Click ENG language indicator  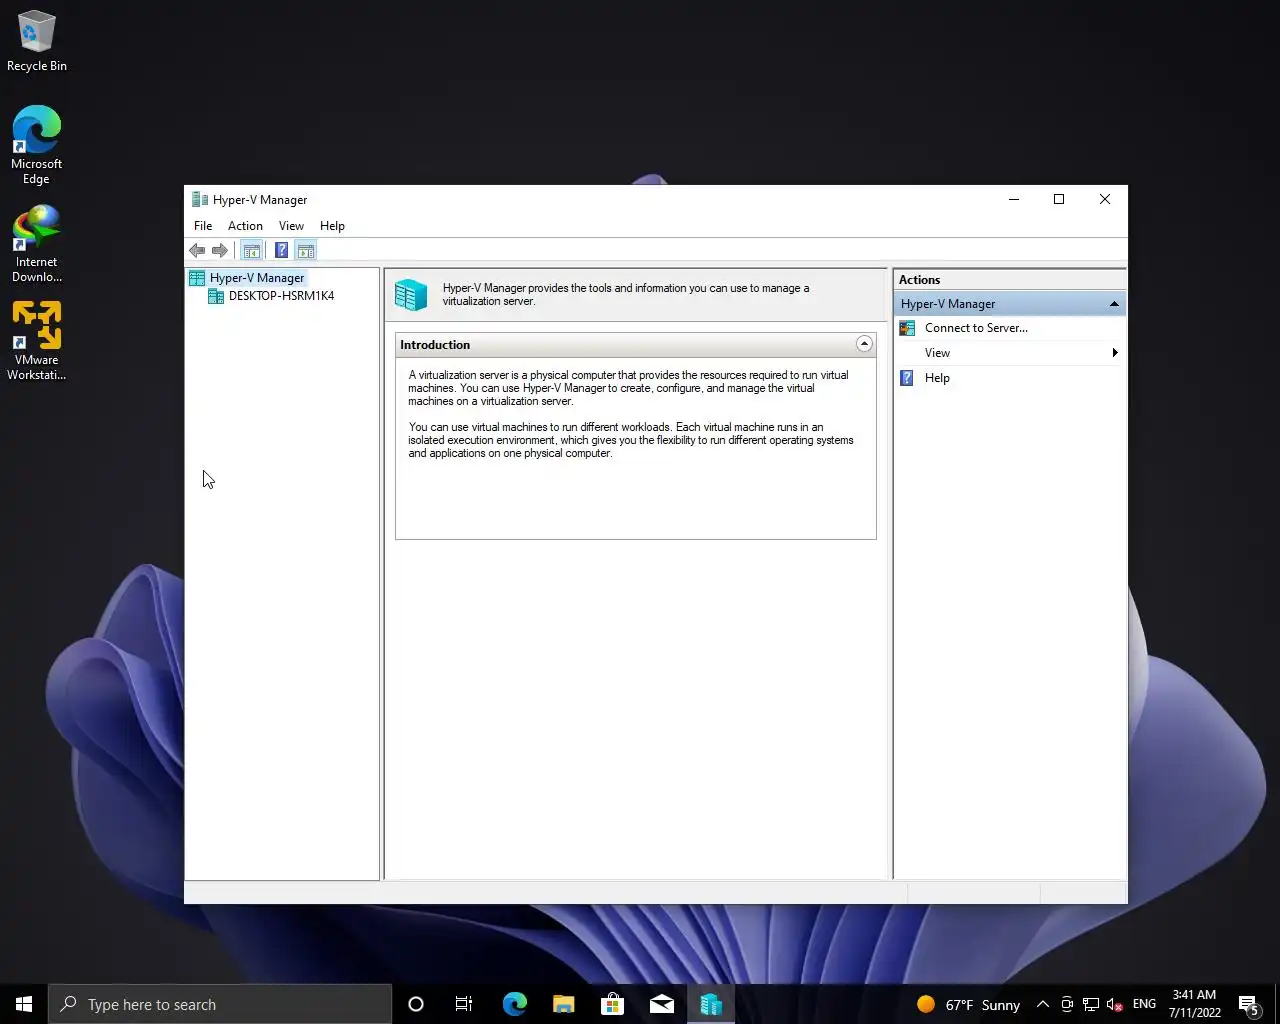click(x=1145, y=1004)
